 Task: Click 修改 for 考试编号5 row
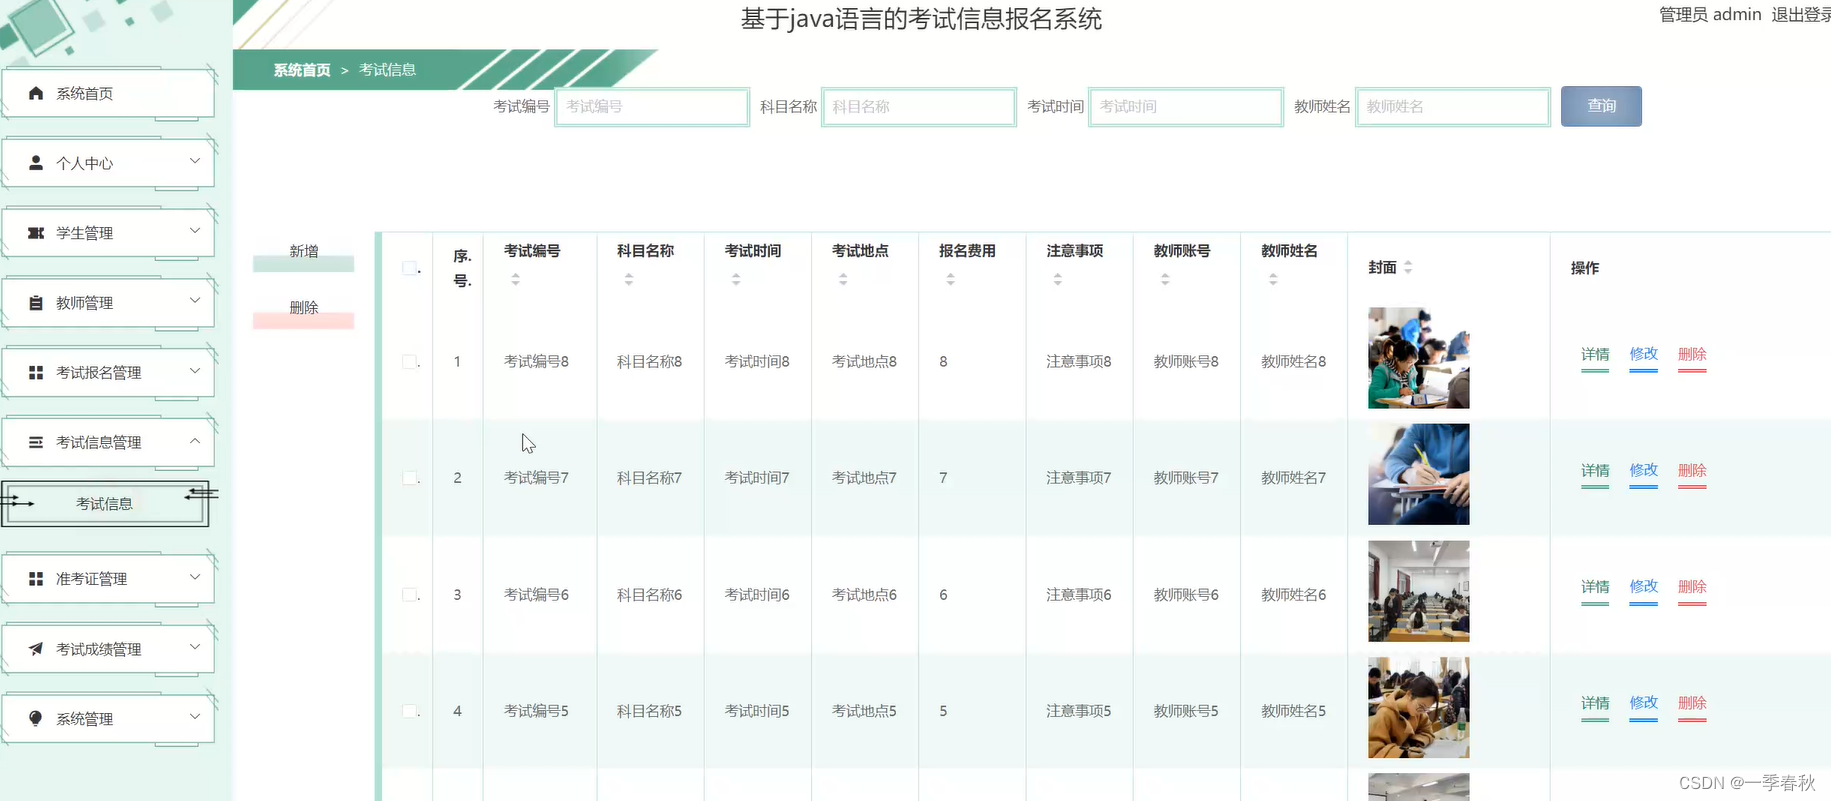click(x=1643, y=704)
